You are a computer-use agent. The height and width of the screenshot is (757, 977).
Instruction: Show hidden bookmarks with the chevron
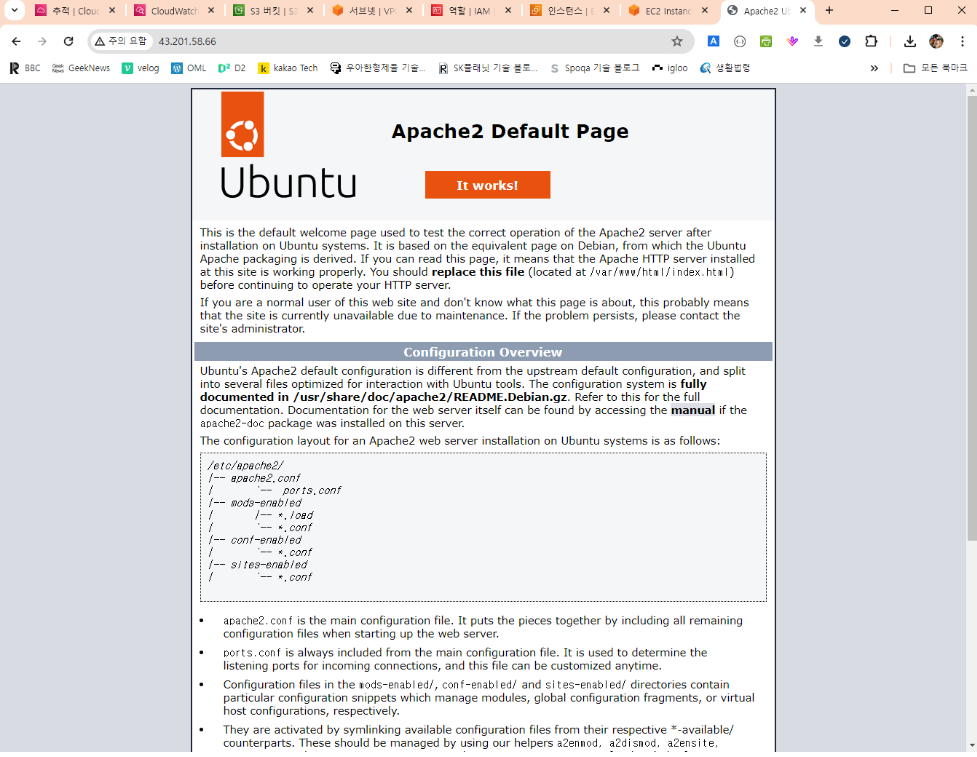pyautogui.click(x=874, y=68)
